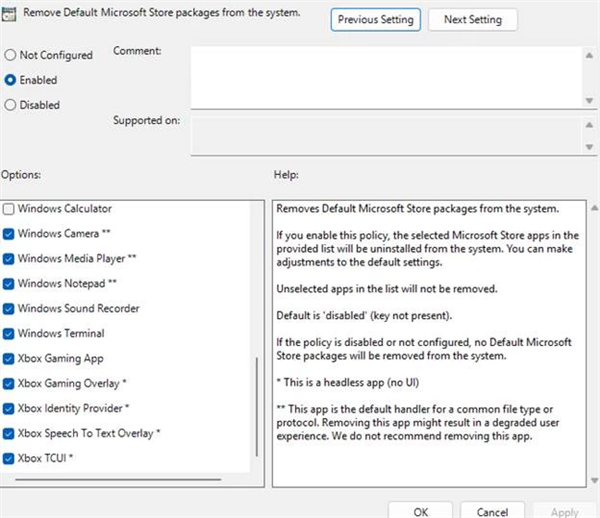Uncheck the Windows Camera checkbox

[x=9, y=234]
